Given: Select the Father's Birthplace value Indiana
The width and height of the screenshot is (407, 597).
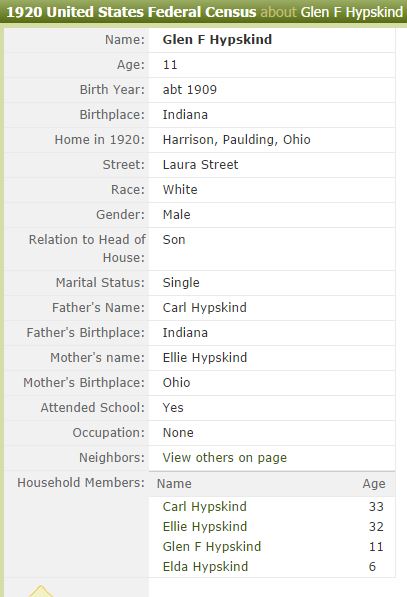Looking at the screenshot, I should [185, 333].
